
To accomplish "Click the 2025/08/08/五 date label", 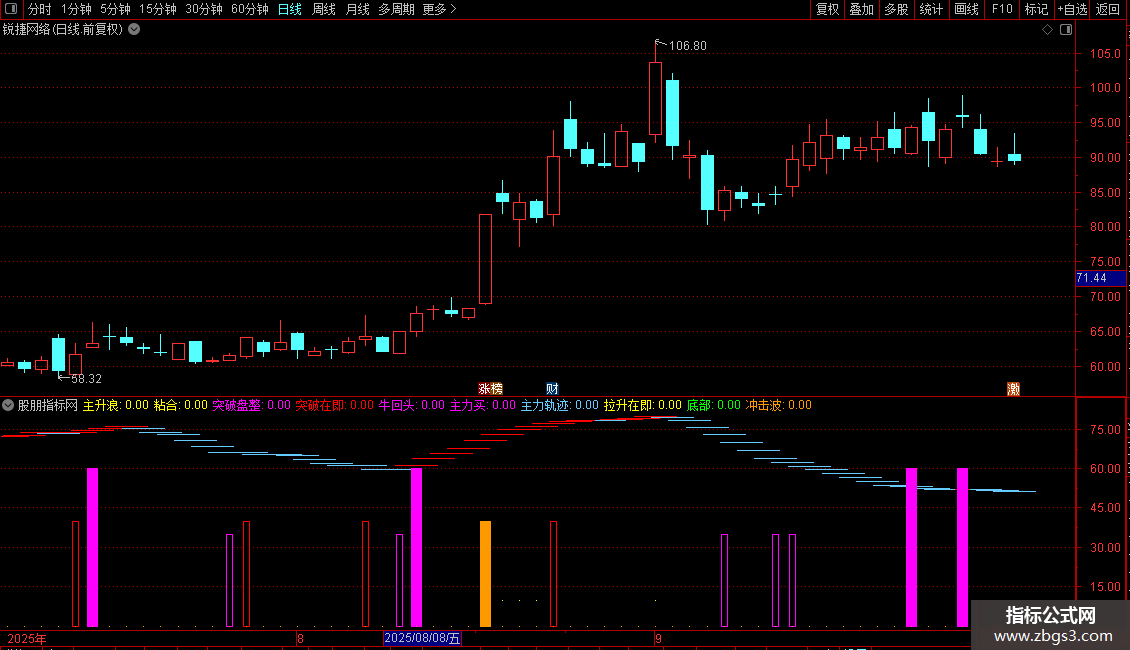I will tap(422, 638).
